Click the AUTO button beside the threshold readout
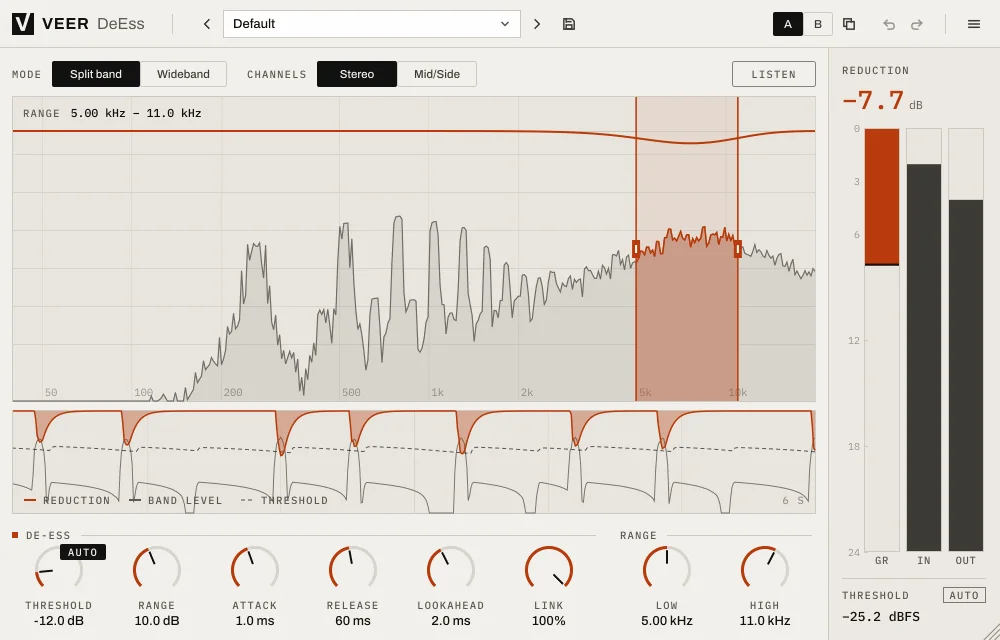Screen dimensions: 1000x640 pyautogui.click(x=964, y=595)
